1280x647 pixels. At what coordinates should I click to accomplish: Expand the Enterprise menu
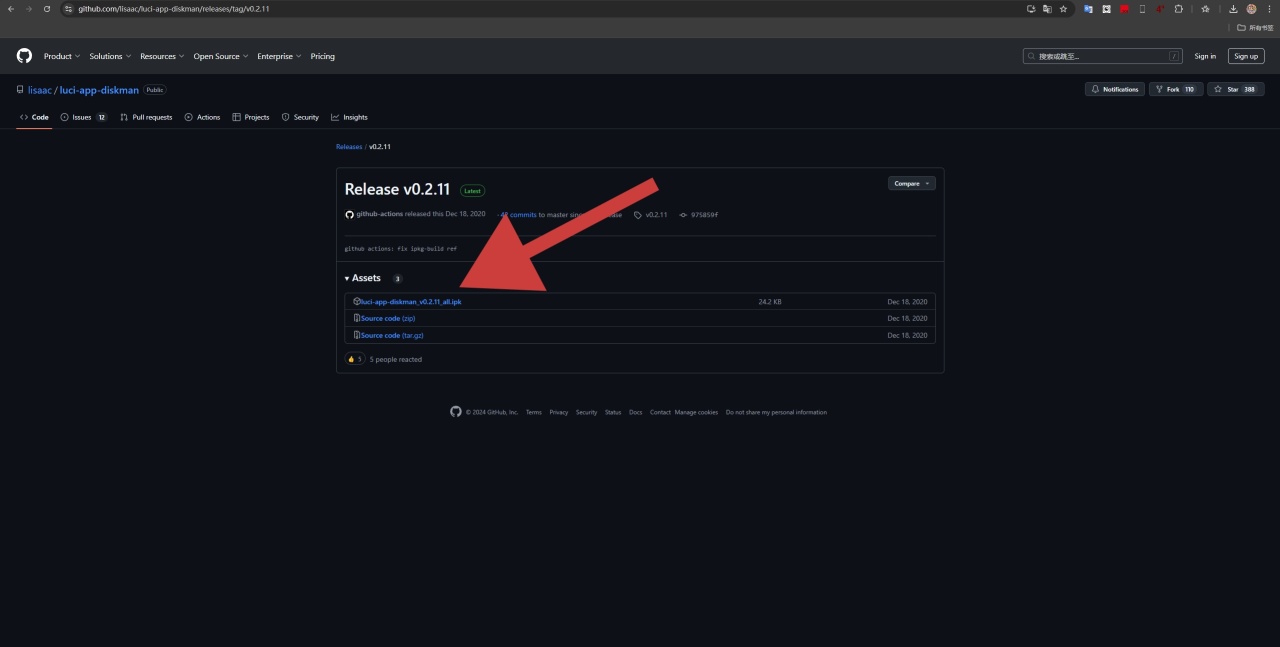click(x=279, y=56)
